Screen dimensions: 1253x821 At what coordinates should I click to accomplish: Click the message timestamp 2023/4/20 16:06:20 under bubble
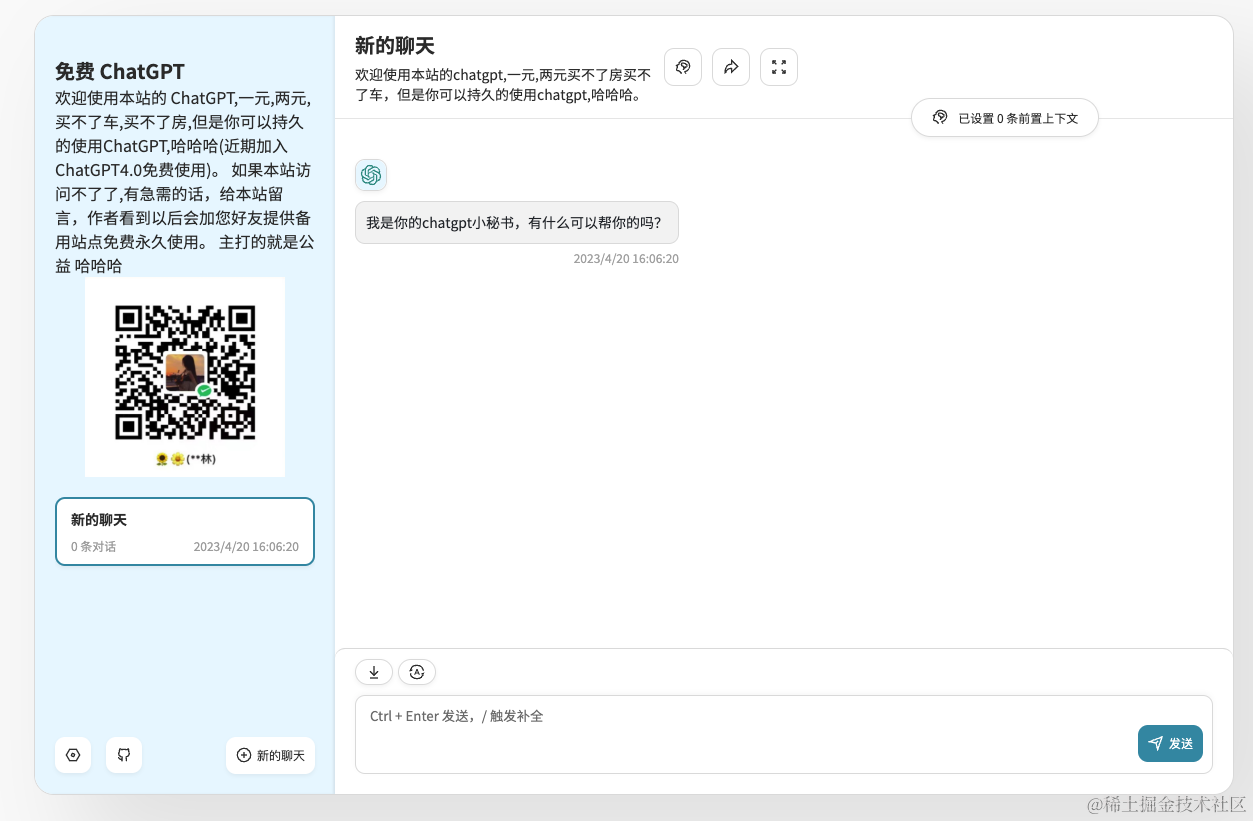coord(626,258)
